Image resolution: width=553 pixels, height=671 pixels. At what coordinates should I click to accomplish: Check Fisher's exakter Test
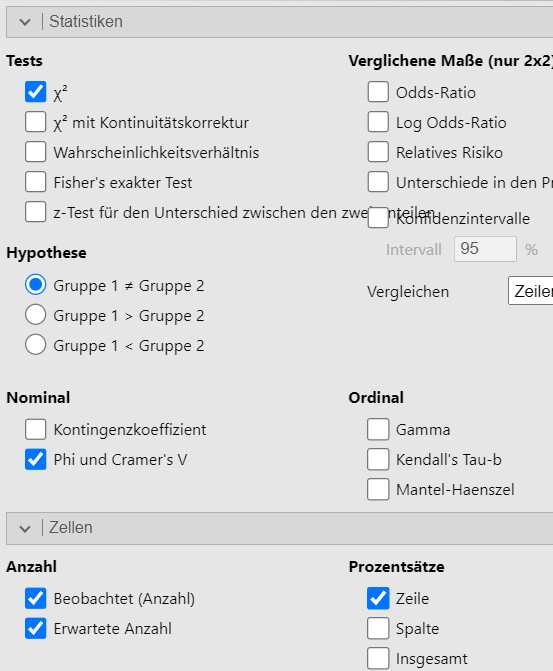tap(36, 182)
